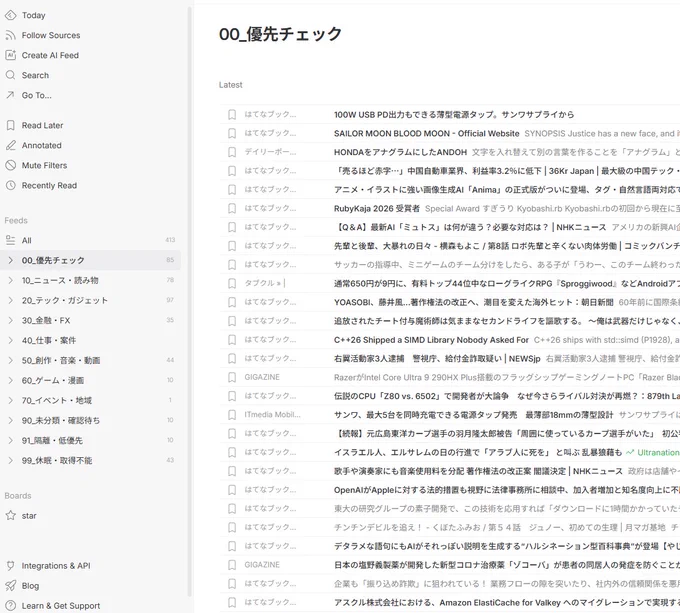
Task: Expand the 10_ニュース・読み物 folder chevron
Action: (10, 280)
